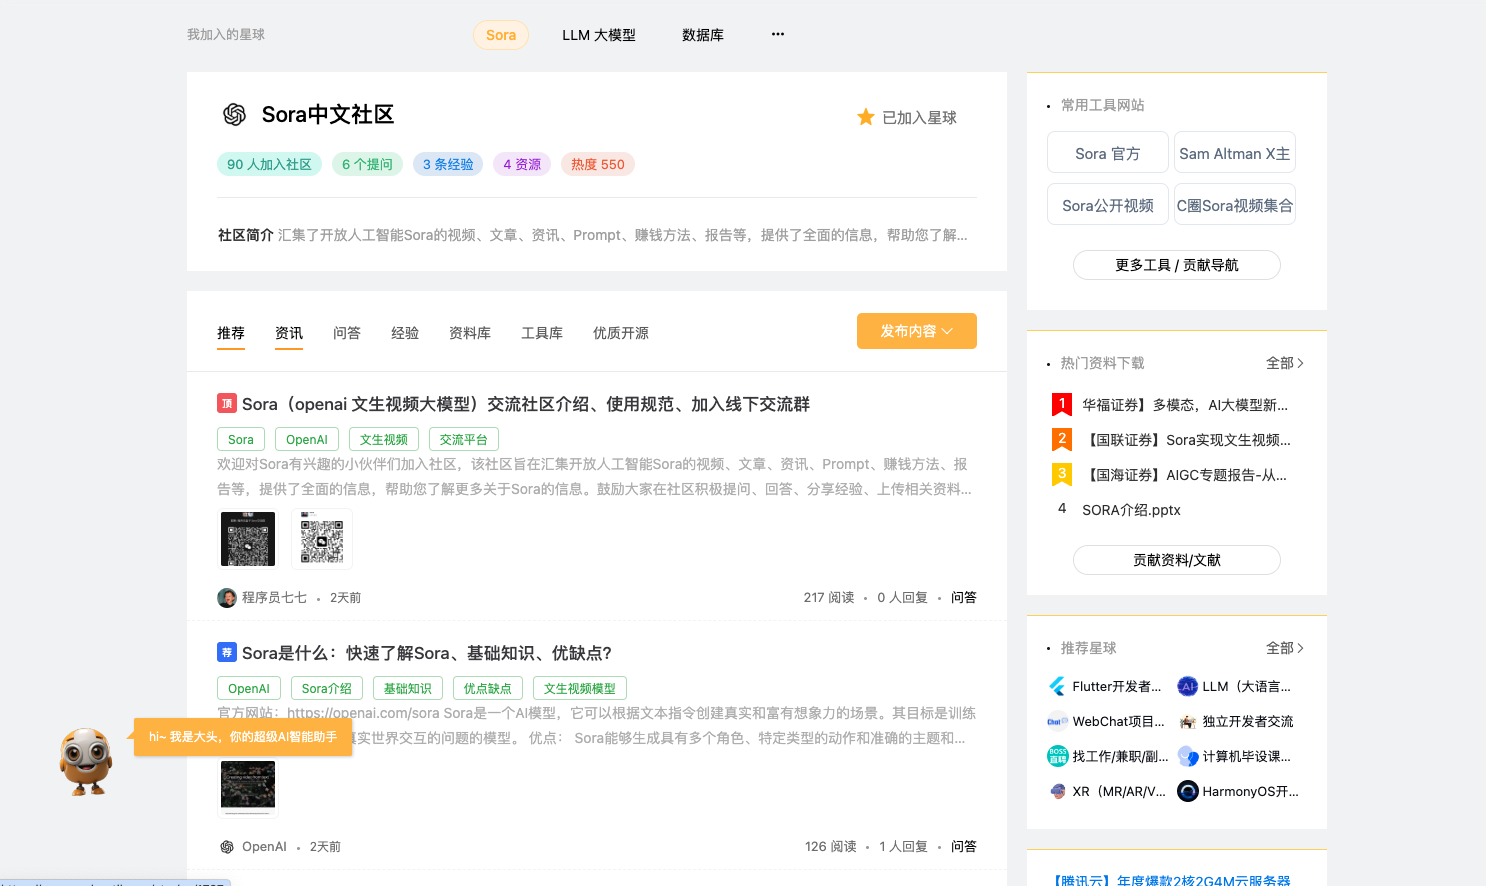Open the C圈Sora视频集合 link
1486x886 pixels.
1235,205
